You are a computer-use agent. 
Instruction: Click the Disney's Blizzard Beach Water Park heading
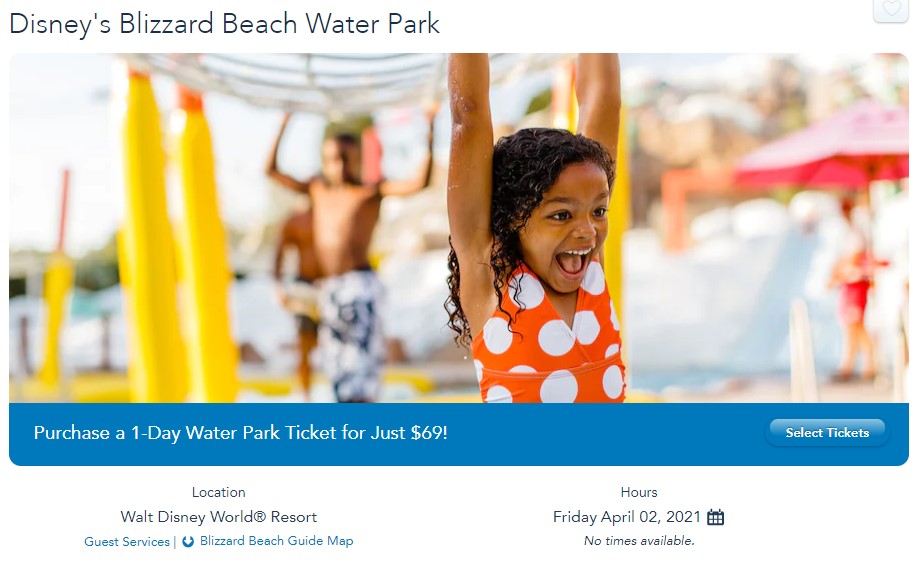(x=224, y=24)
